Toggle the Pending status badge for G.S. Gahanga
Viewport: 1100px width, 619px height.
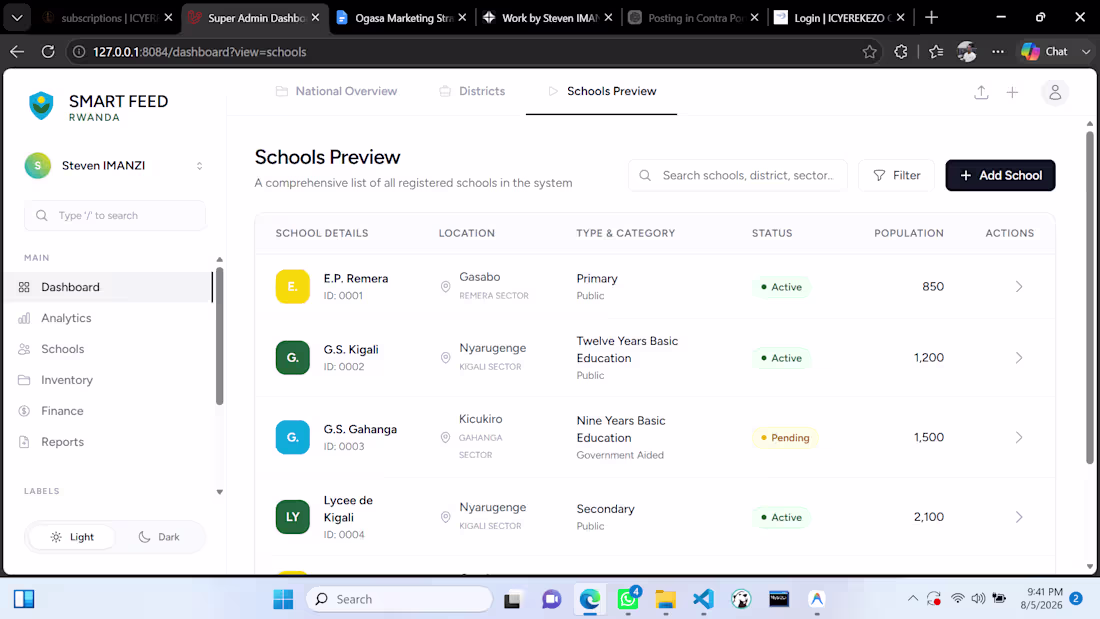coord(784,437)
